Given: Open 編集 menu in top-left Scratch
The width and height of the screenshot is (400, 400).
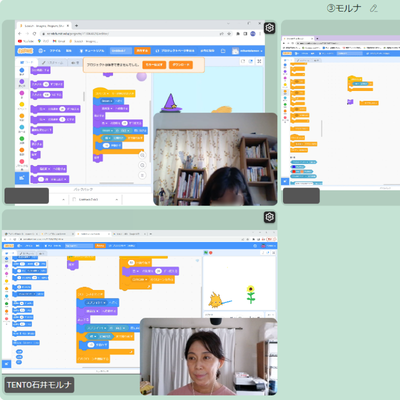Looking at the screenshot, I should (69, 51).
